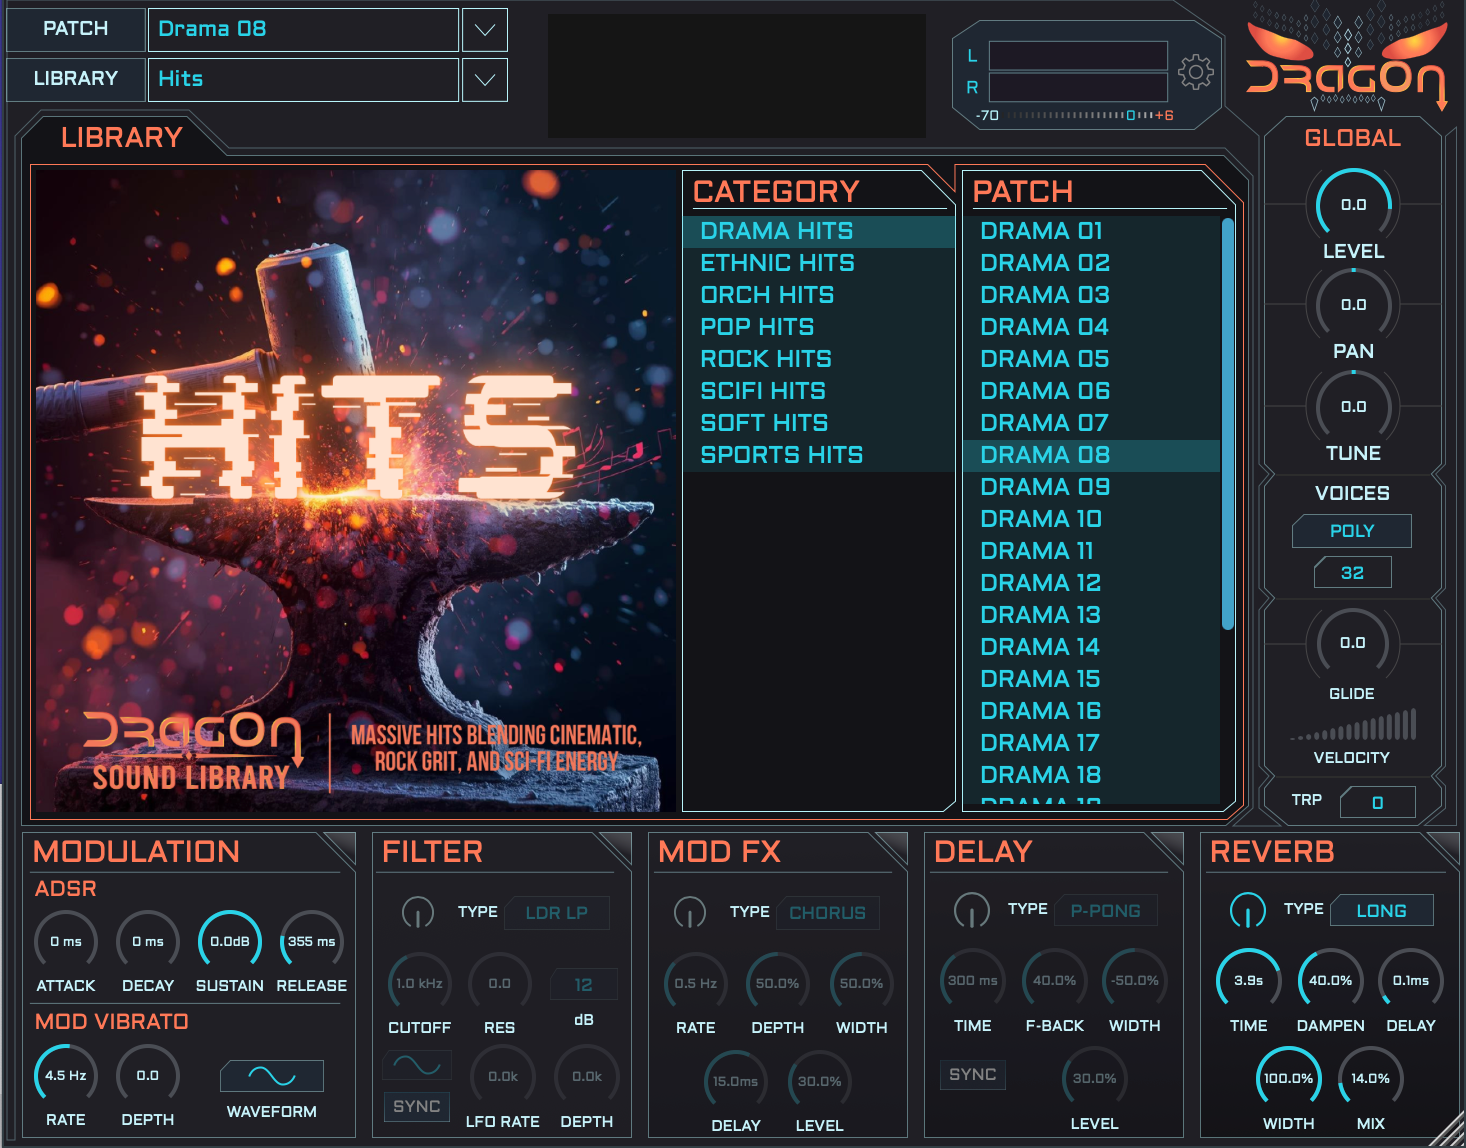
Task: Click the ADSR SUSTAIN knob
Action: pyautogui.click(x=230, y=942)
